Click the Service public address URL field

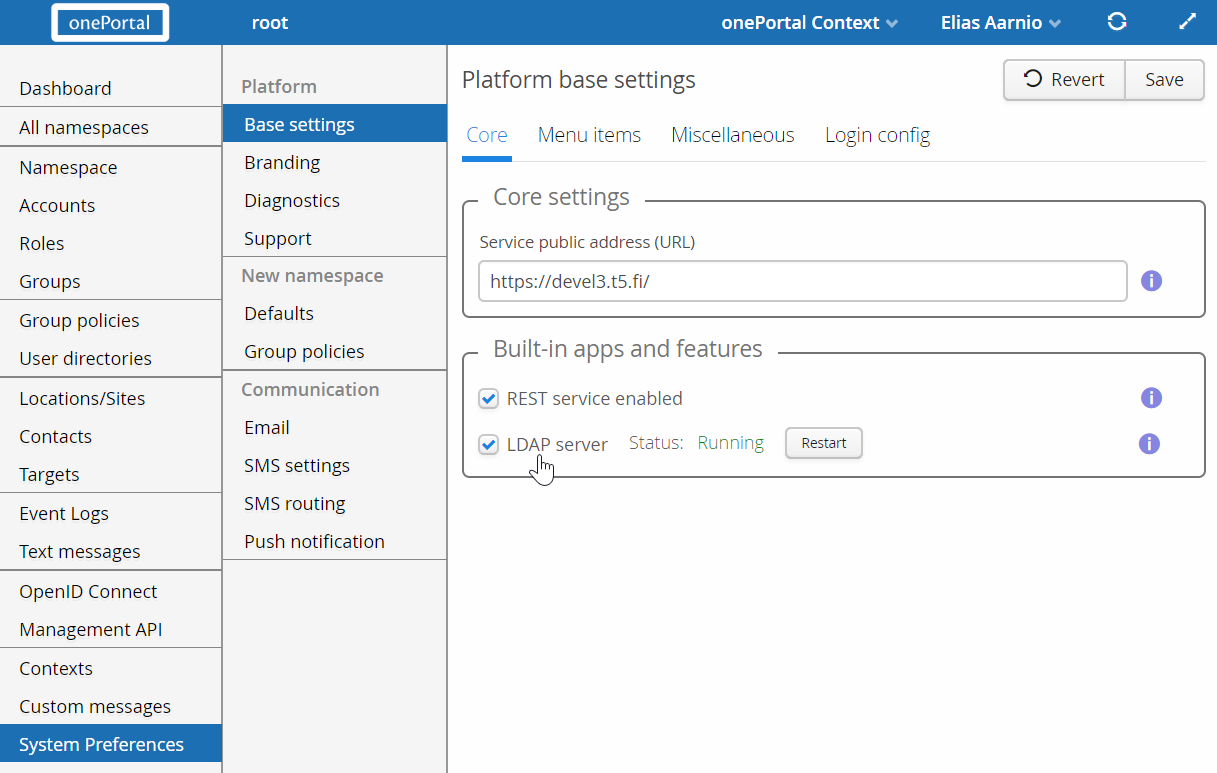coord(802,282)
